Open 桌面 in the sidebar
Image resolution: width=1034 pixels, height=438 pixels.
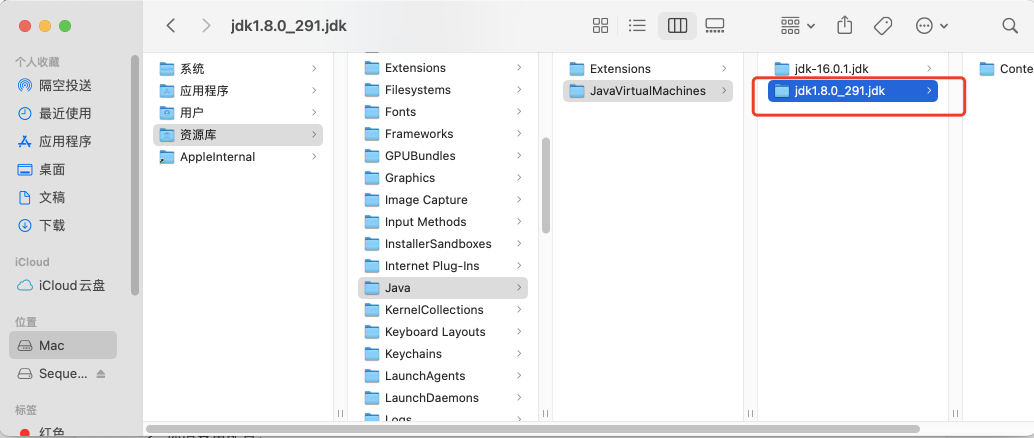(x=65, y=170)
